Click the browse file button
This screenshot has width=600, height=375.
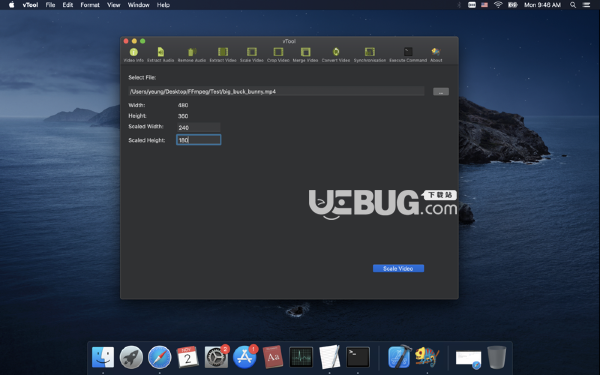click(441, 92)
